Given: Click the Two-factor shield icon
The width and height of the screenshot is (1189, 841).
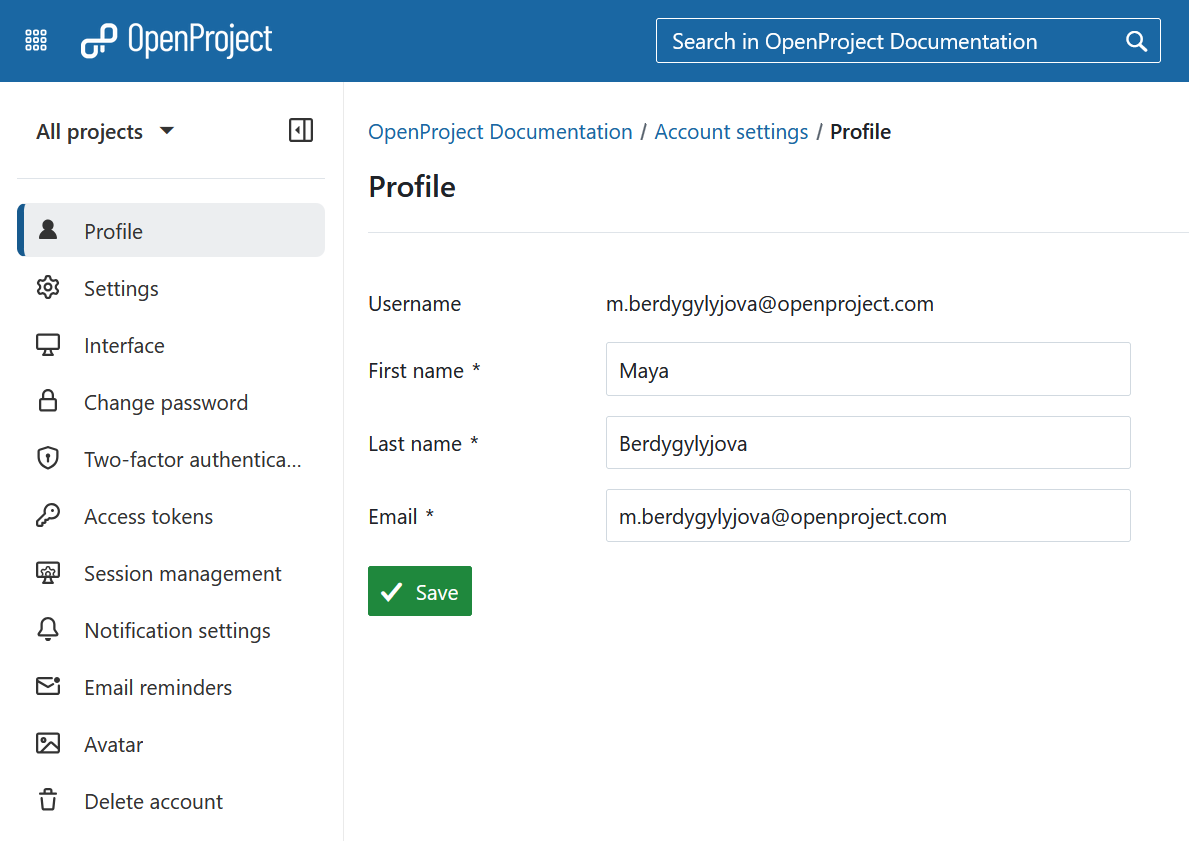Looking at the screenshot, I should coord(48,458).
